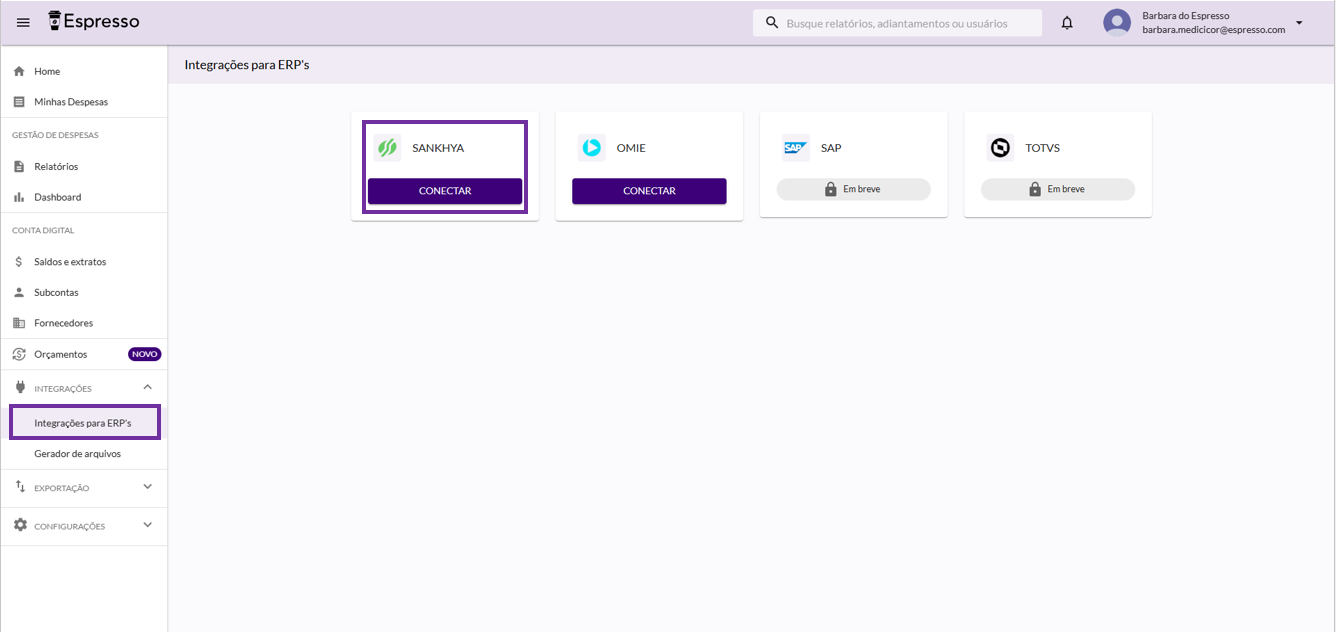
Task: Open Saldos e extratos
Action: 84,261
